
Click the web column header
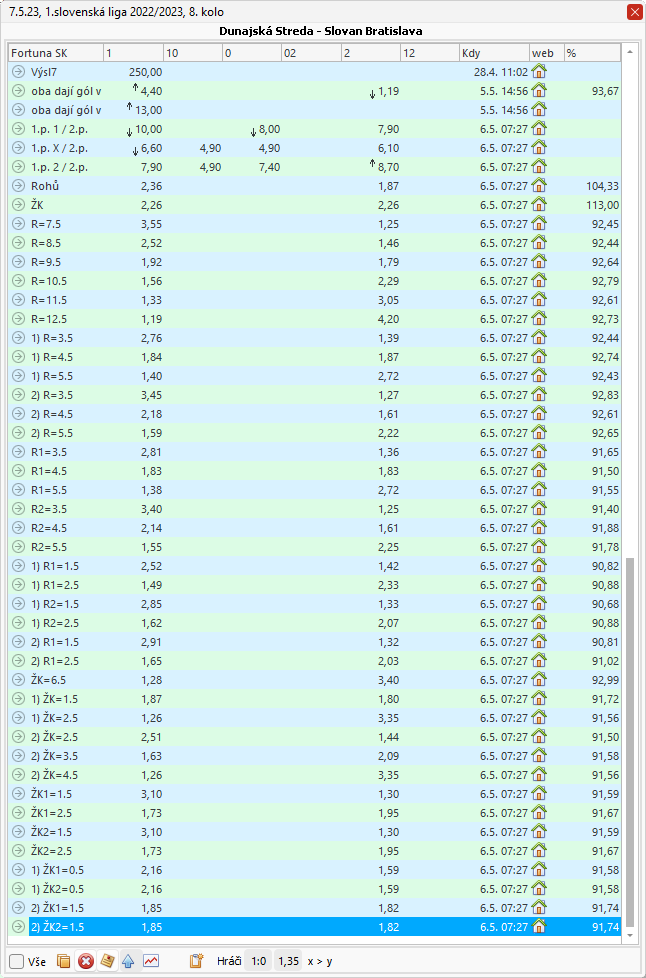click(x=547, y=53)
